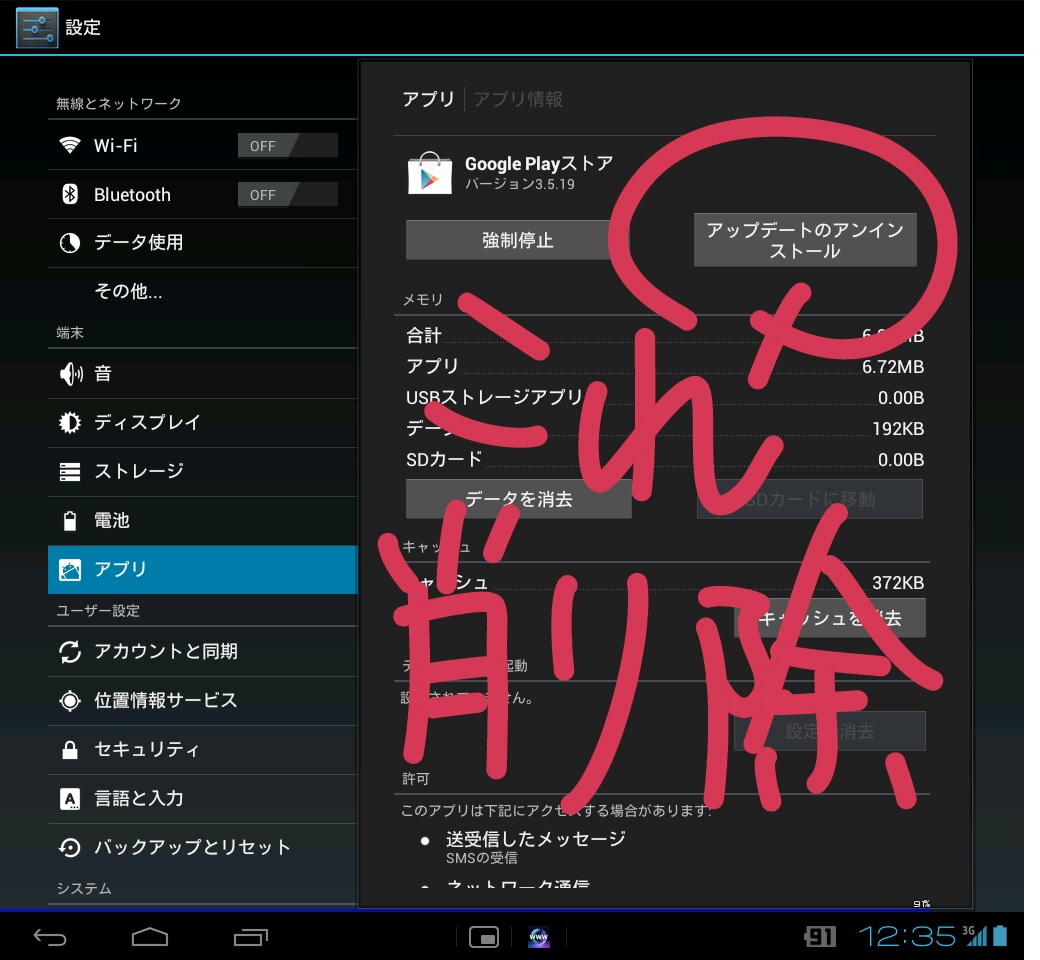The image size is (1040, 960).
Task: Tap the ディスプレイ brightness icon
Action: 70,423
